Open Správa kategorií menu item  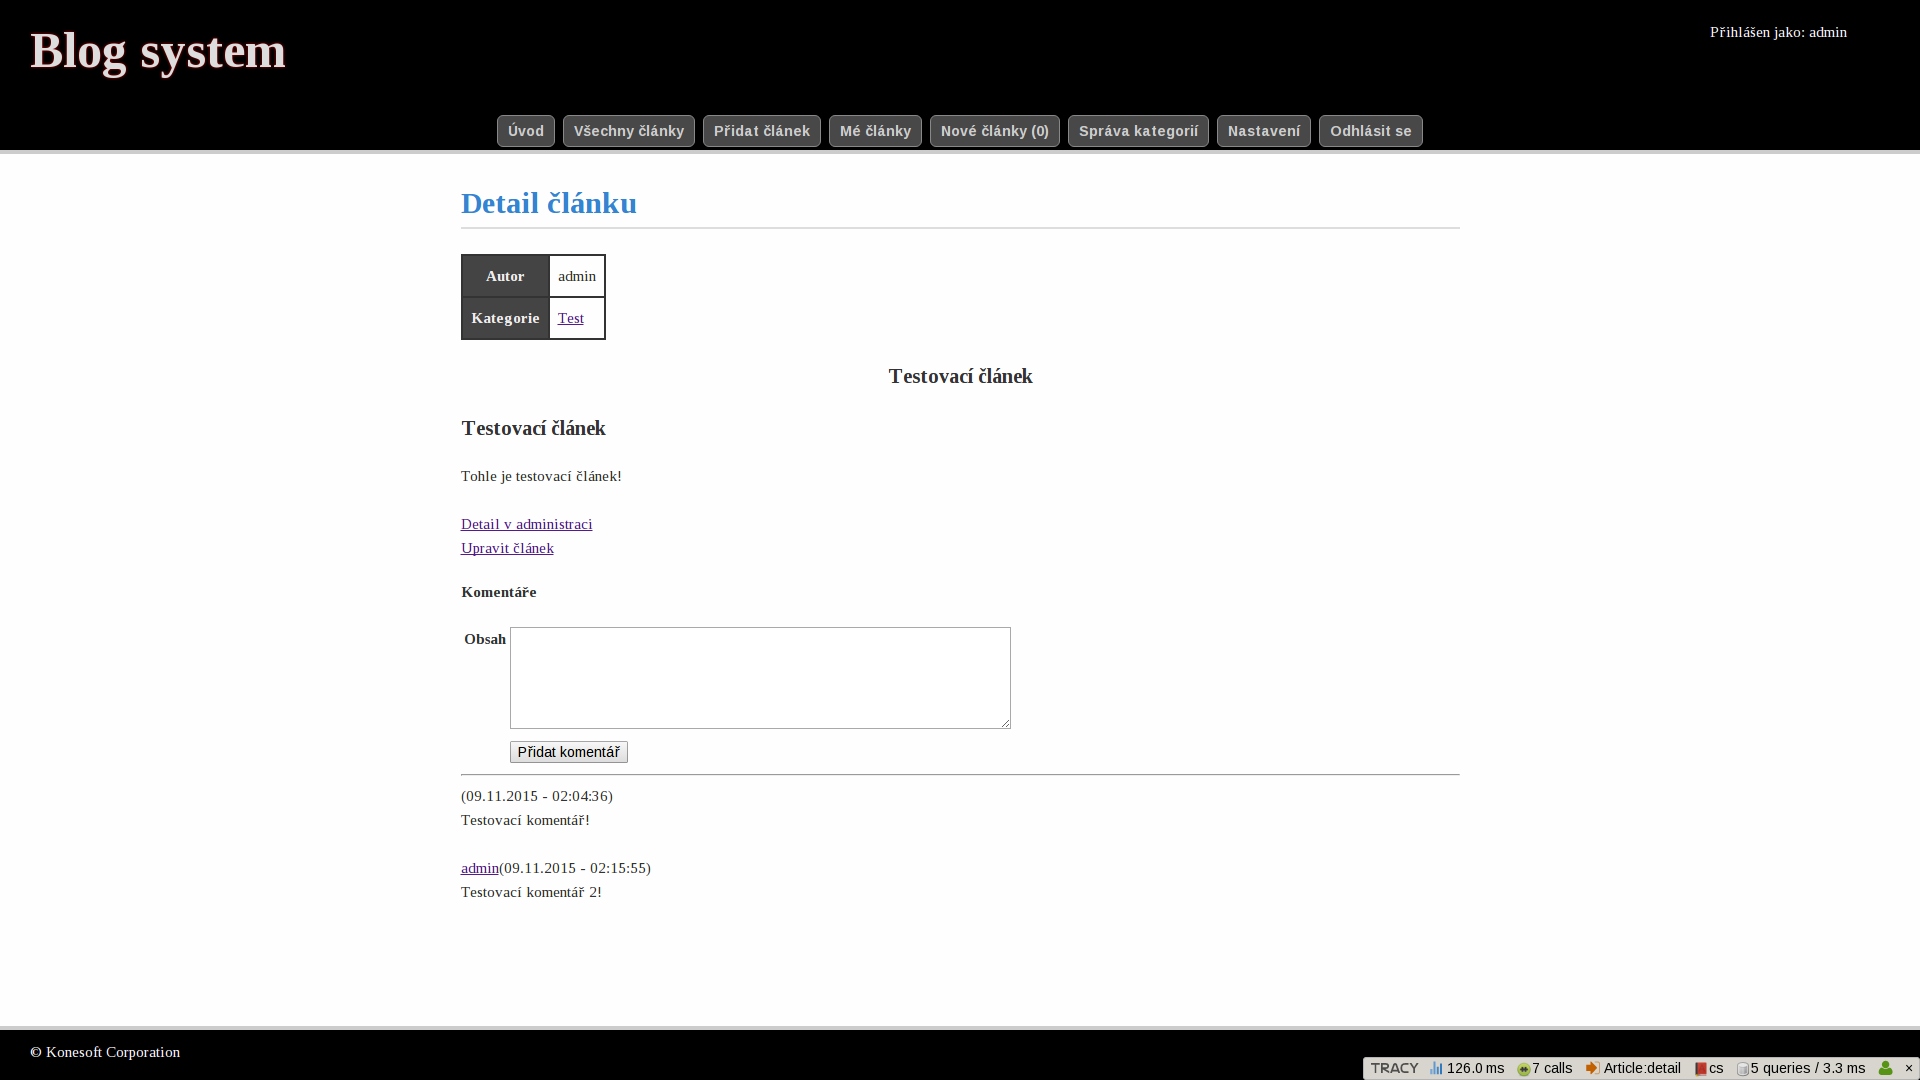[1138, 131]
